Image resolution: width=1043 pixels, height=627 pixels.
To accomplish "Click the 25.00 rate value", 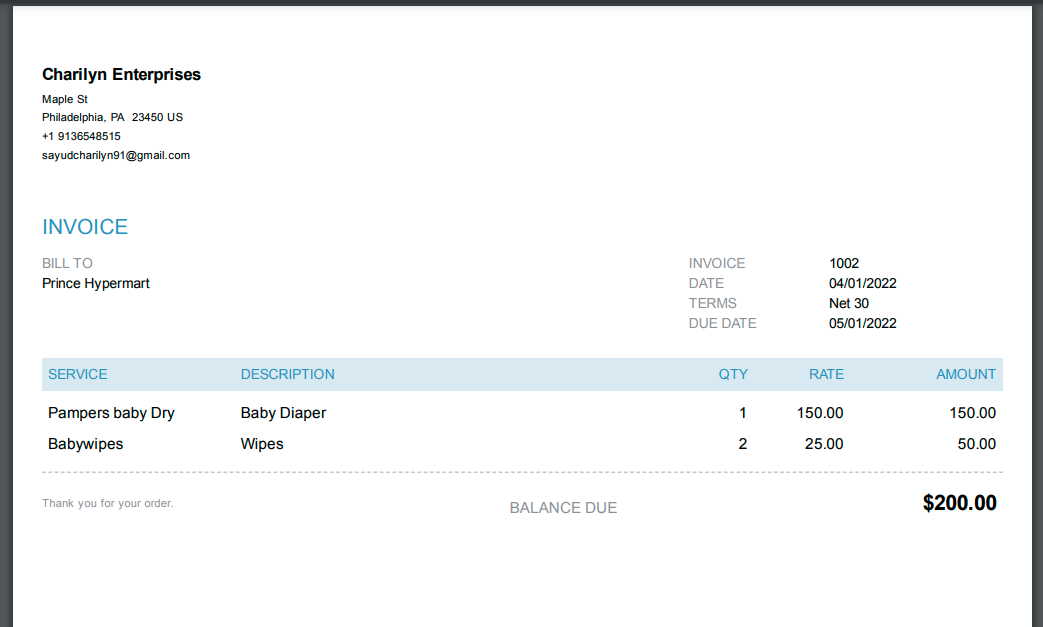I will [823, 444].
